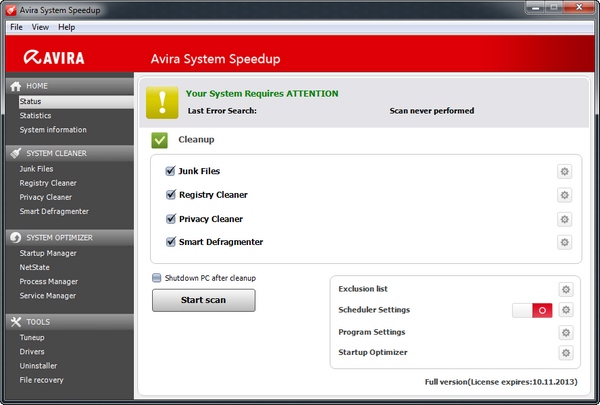Click the System Optimizer circular icon
Viewport: 600px width, 405px height.
16,238
